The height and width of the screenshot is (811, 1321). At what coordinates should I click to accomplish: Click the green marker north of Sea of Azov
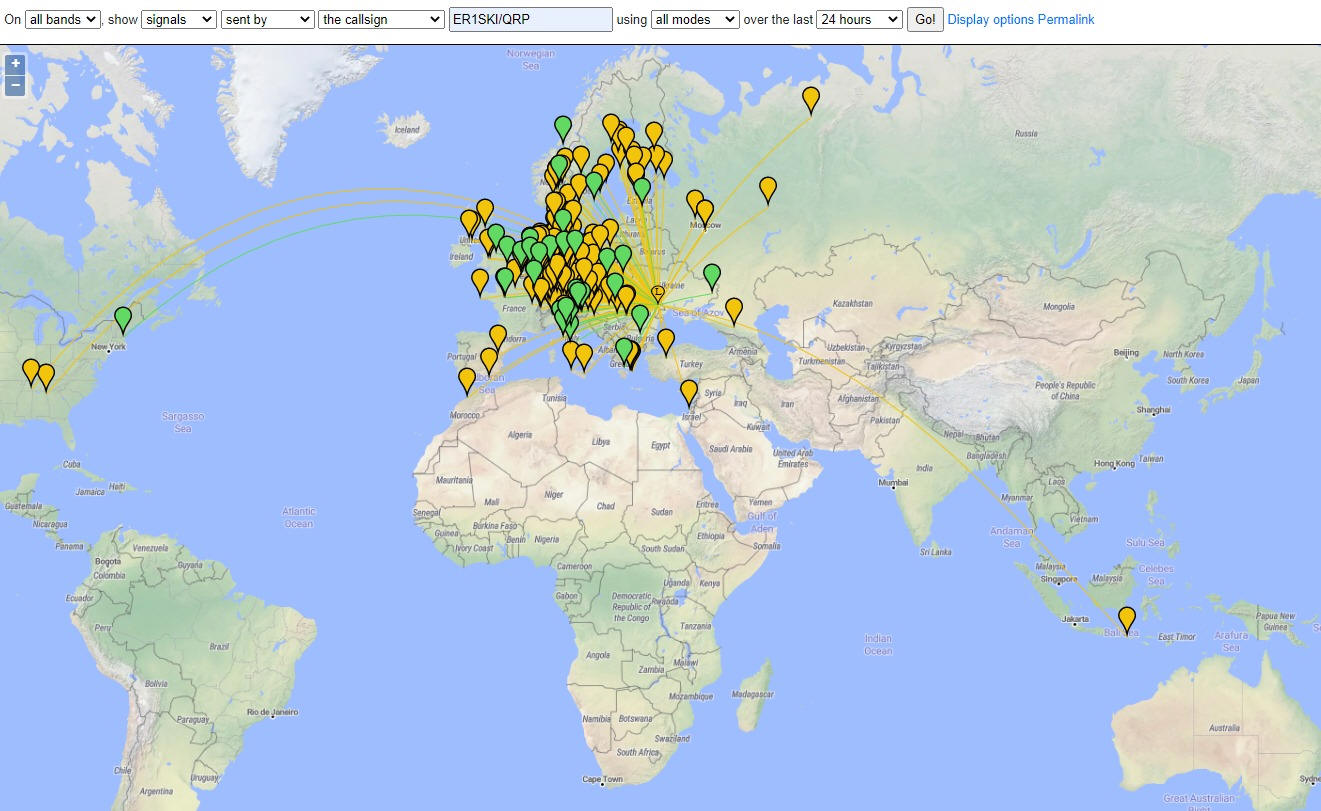tap(712, 275)
